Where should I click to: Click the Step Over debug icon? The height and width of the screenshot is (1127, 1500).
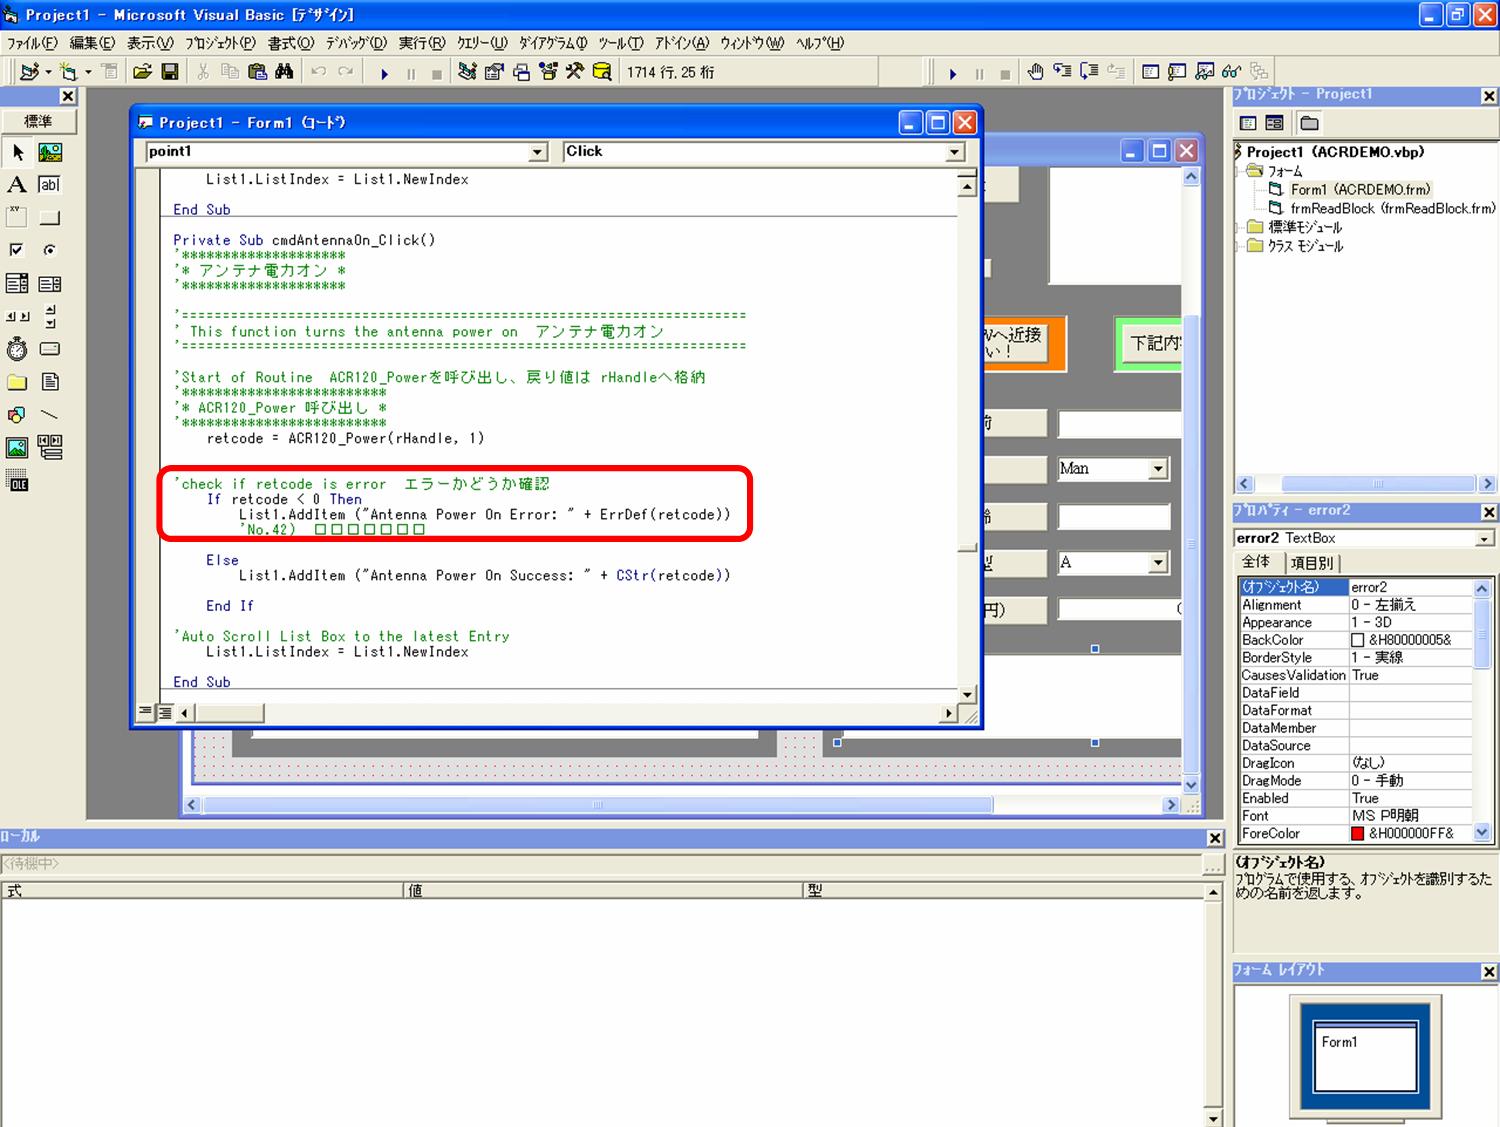(x=1090, y=72)
